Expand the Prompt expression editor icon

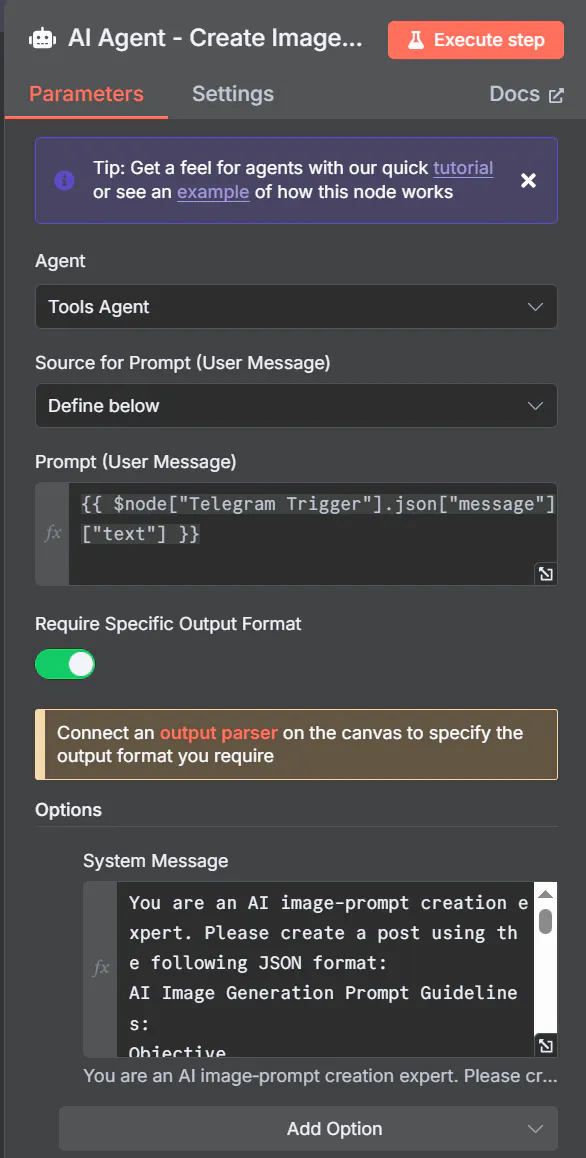coord(546,574)
